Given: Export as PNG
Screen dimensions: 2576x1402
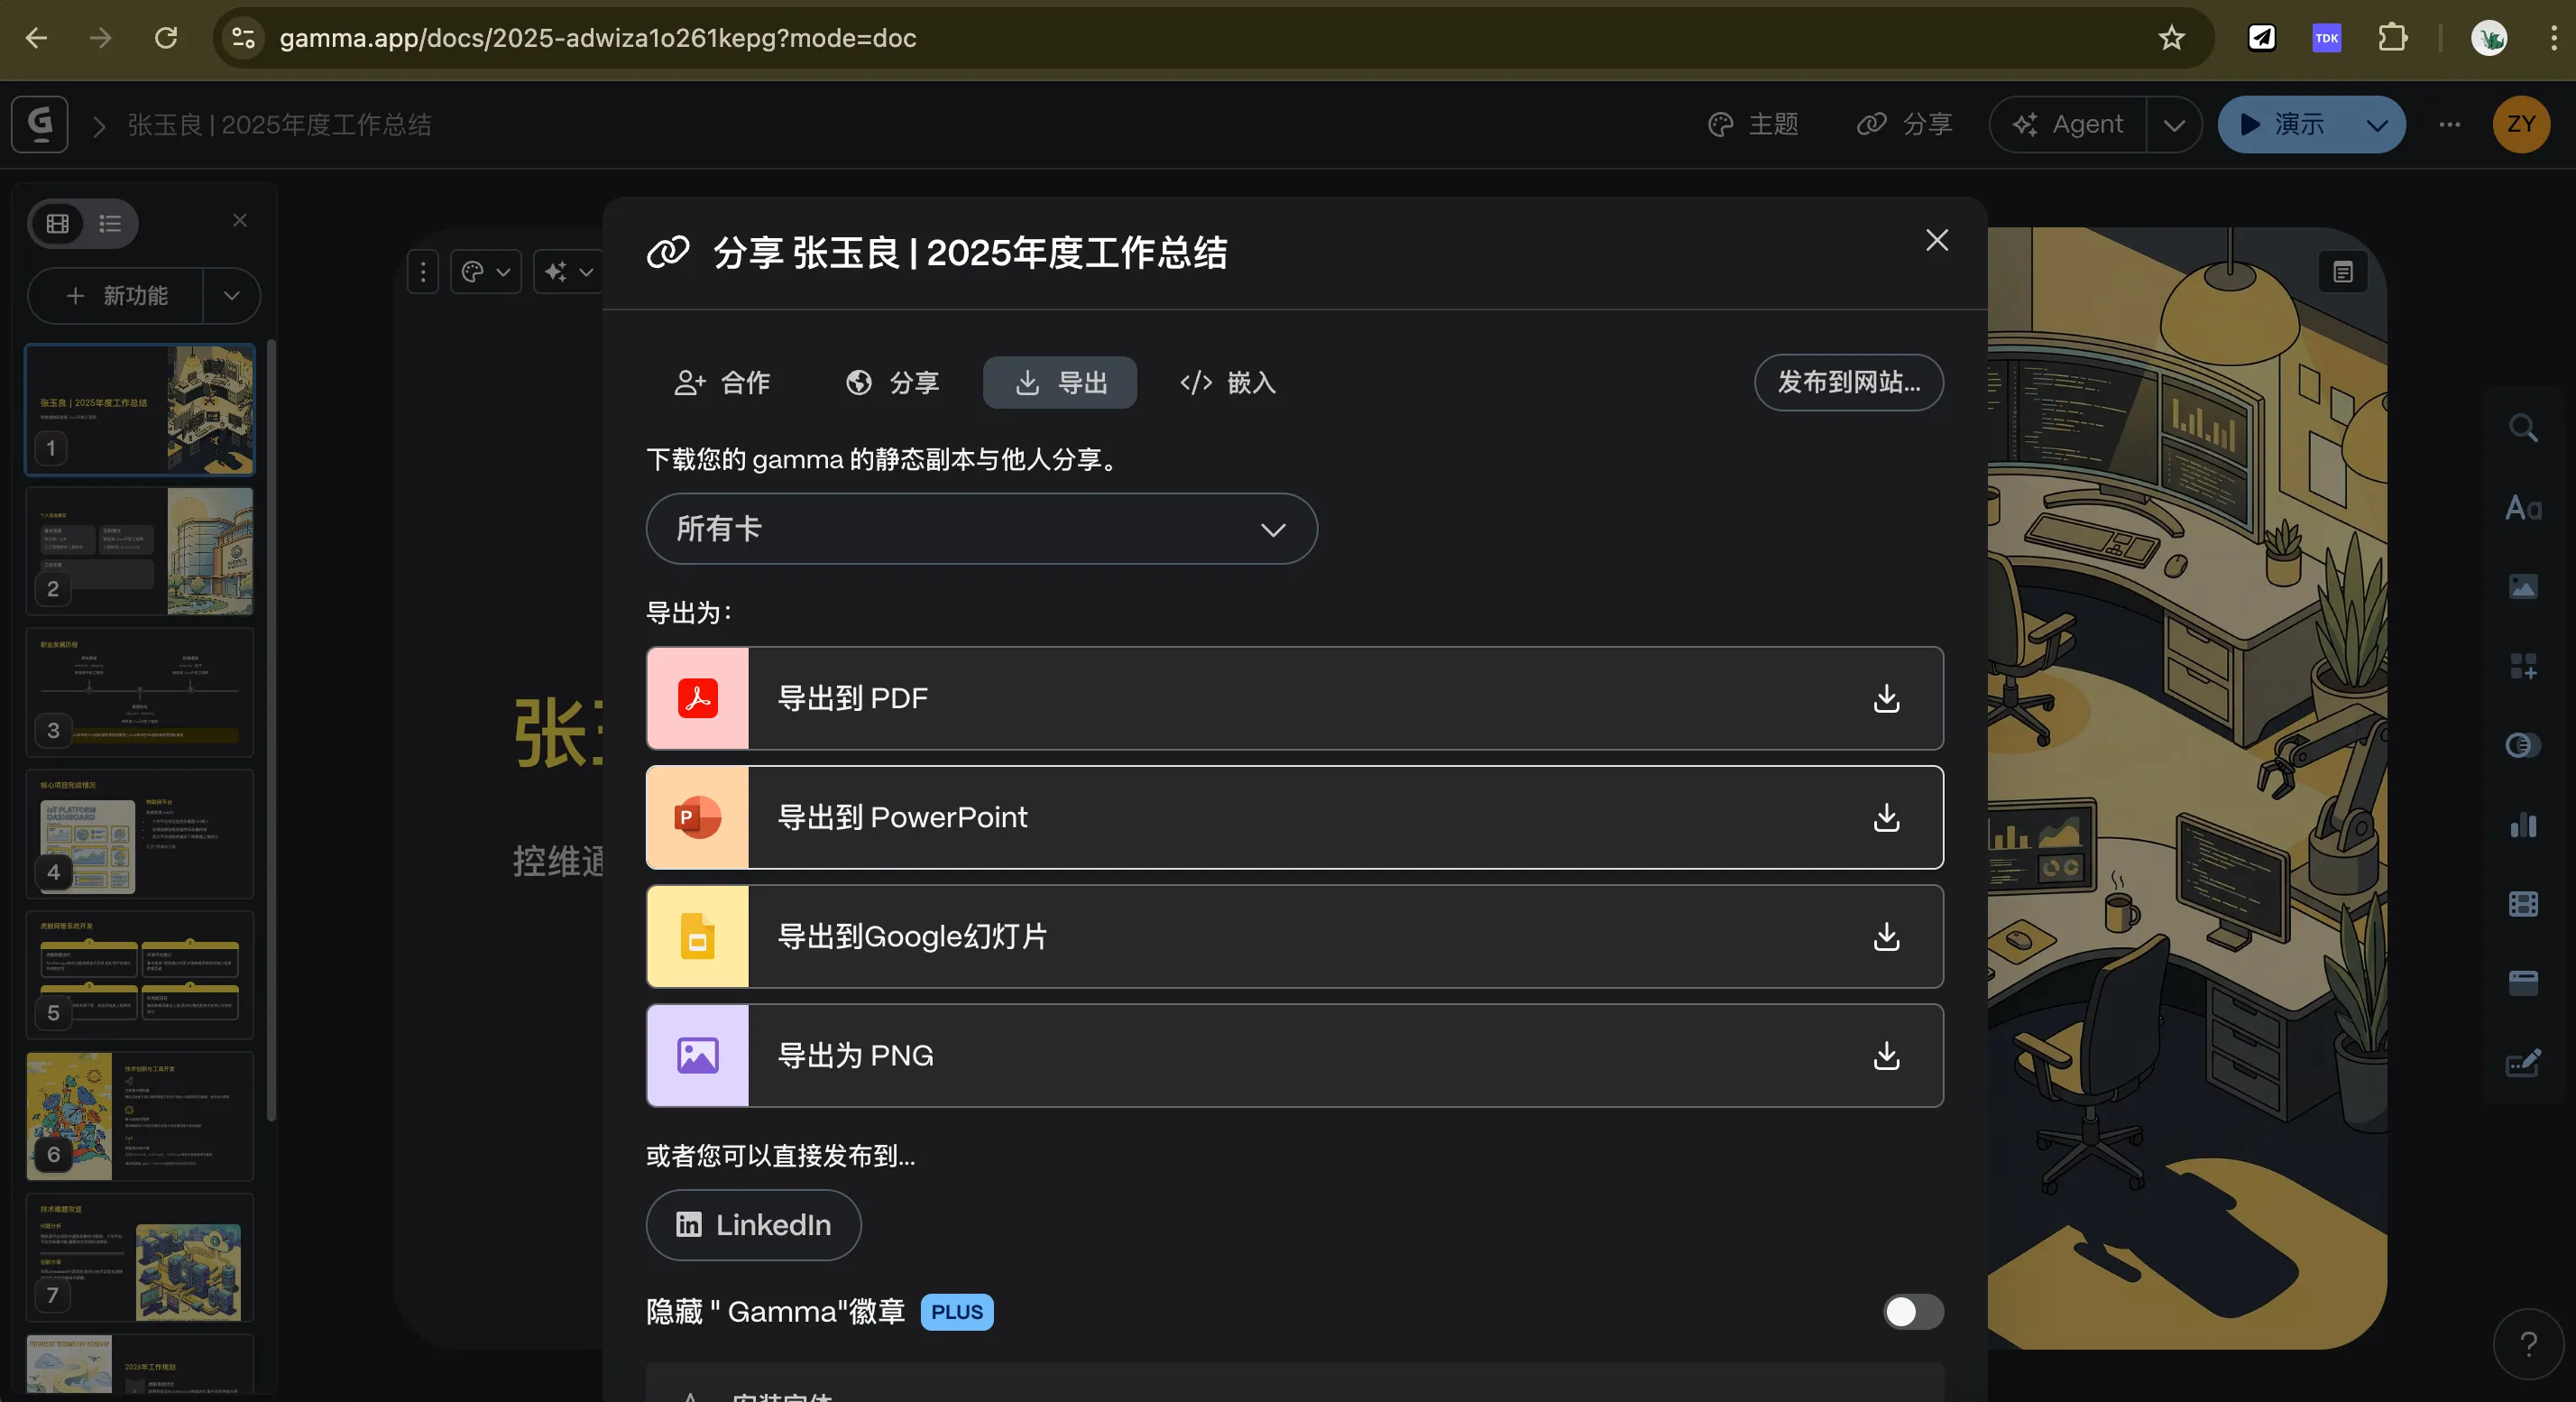Looking at the screenshot, I should coord(1295,1055).
